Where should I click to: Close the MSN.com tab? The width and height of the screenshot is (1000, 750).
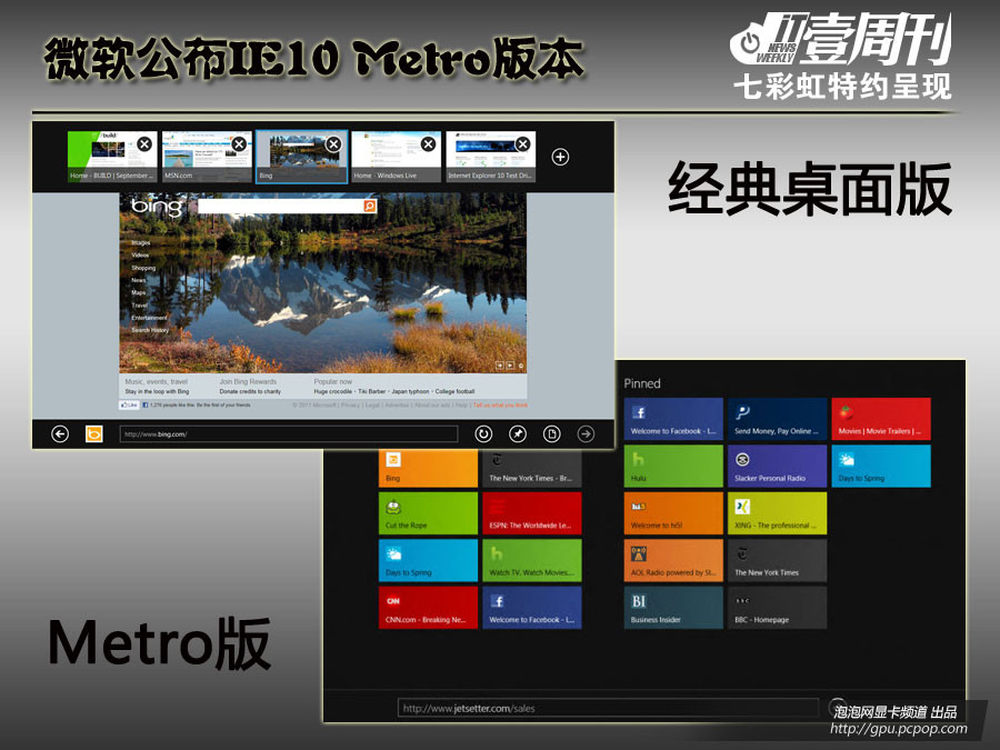(x=239, y=144)
